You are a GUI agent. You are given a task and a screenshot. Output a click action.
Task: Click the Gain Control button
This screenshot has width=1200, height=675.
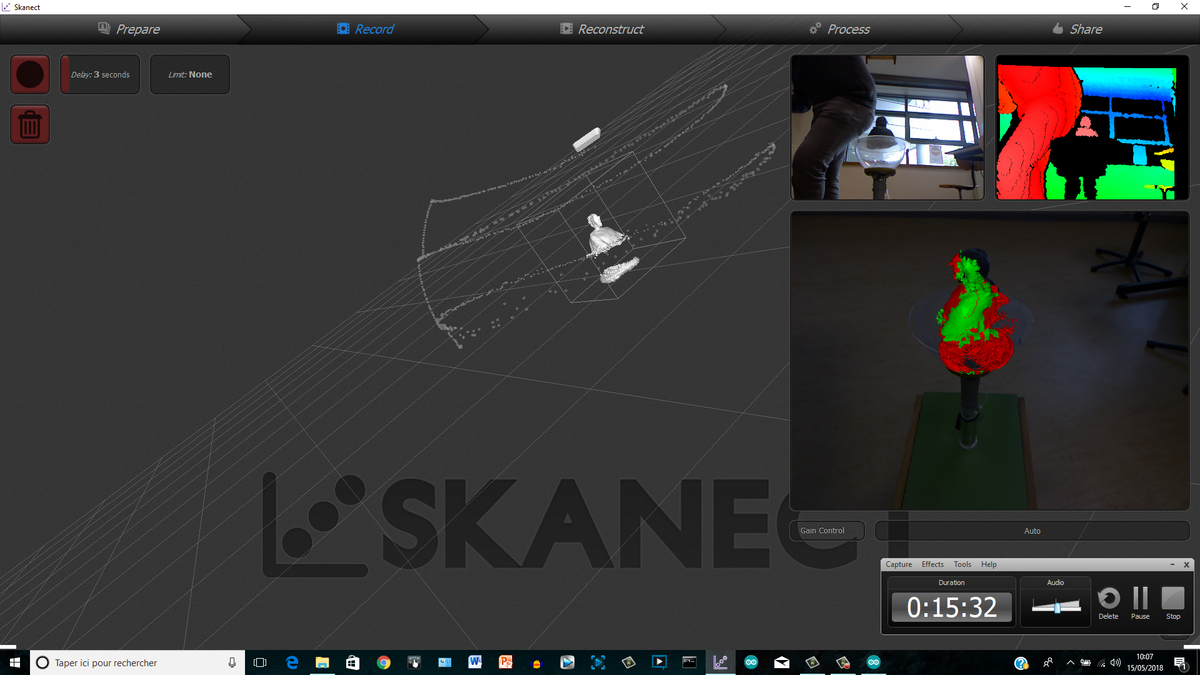coord(826,531)
